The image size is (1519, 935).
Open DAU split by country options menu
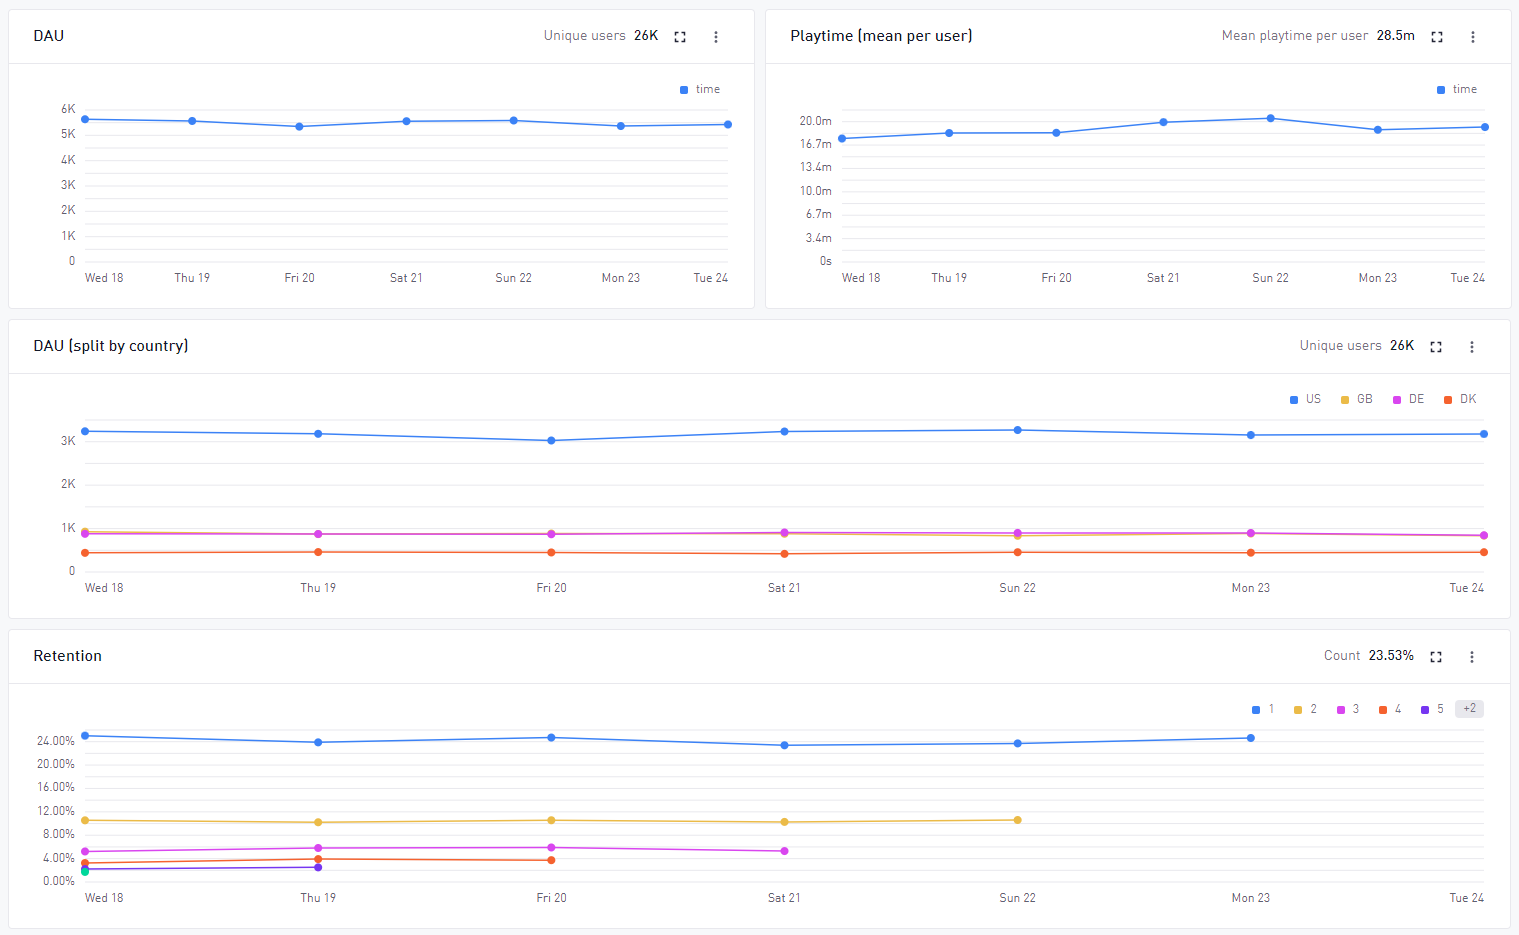(1472, 347)
